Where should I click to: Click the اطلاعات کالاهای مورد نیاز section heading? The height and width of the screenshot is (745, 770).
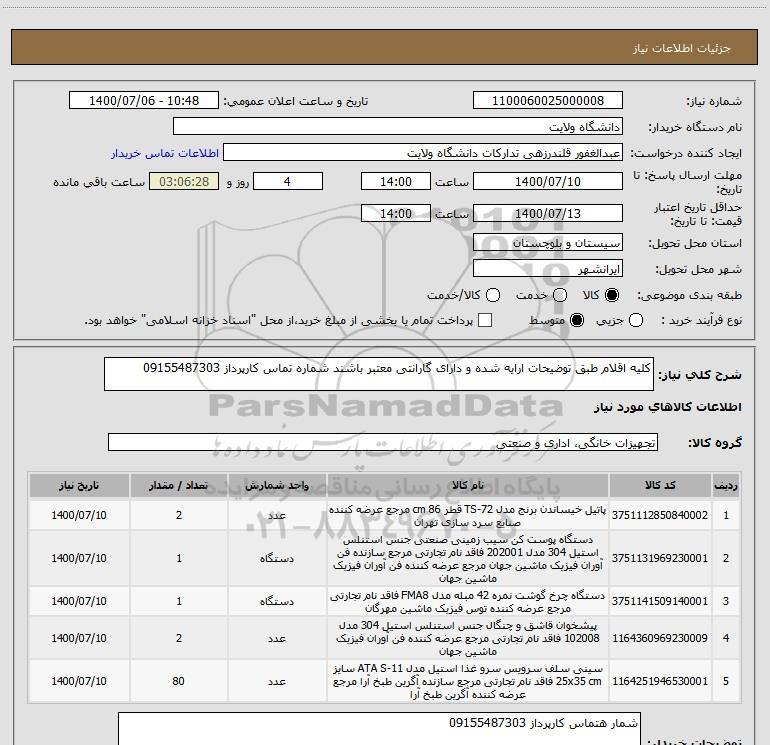coord(667,407)
